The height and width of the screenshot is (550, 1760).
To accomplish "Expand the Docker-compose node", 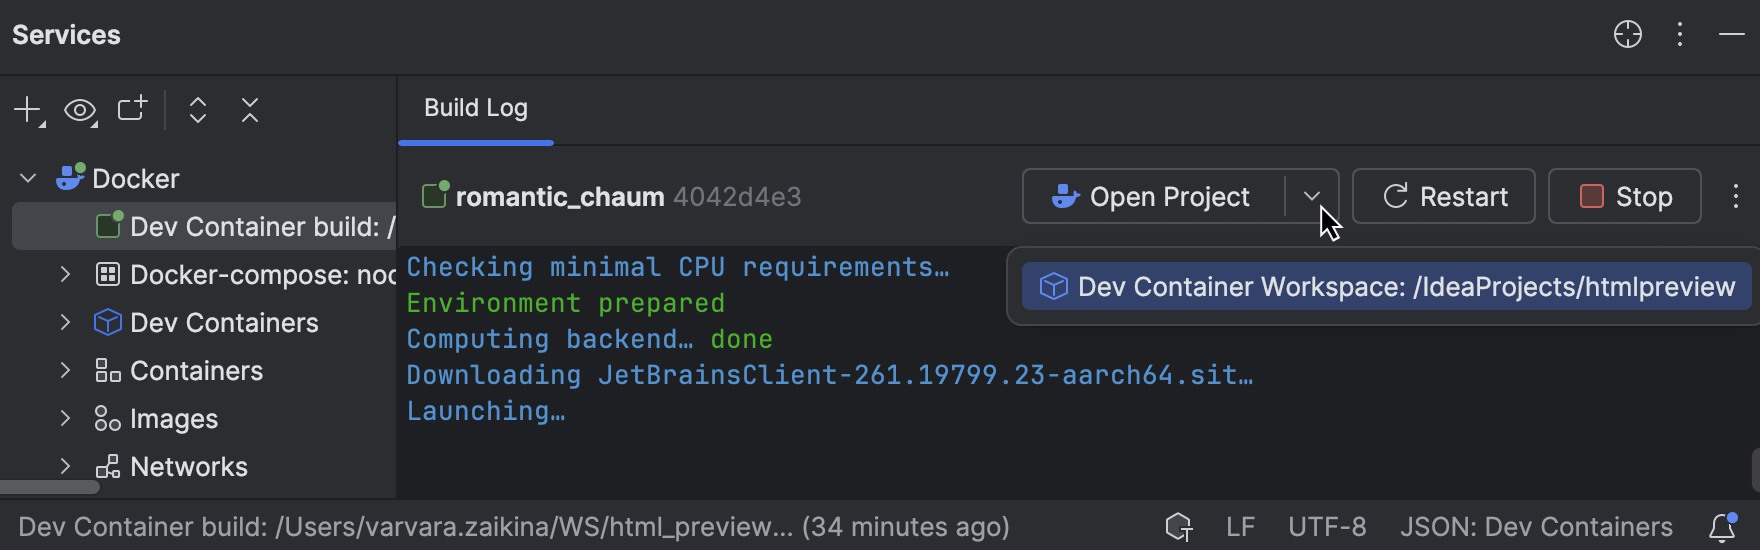I will point(65,274).
